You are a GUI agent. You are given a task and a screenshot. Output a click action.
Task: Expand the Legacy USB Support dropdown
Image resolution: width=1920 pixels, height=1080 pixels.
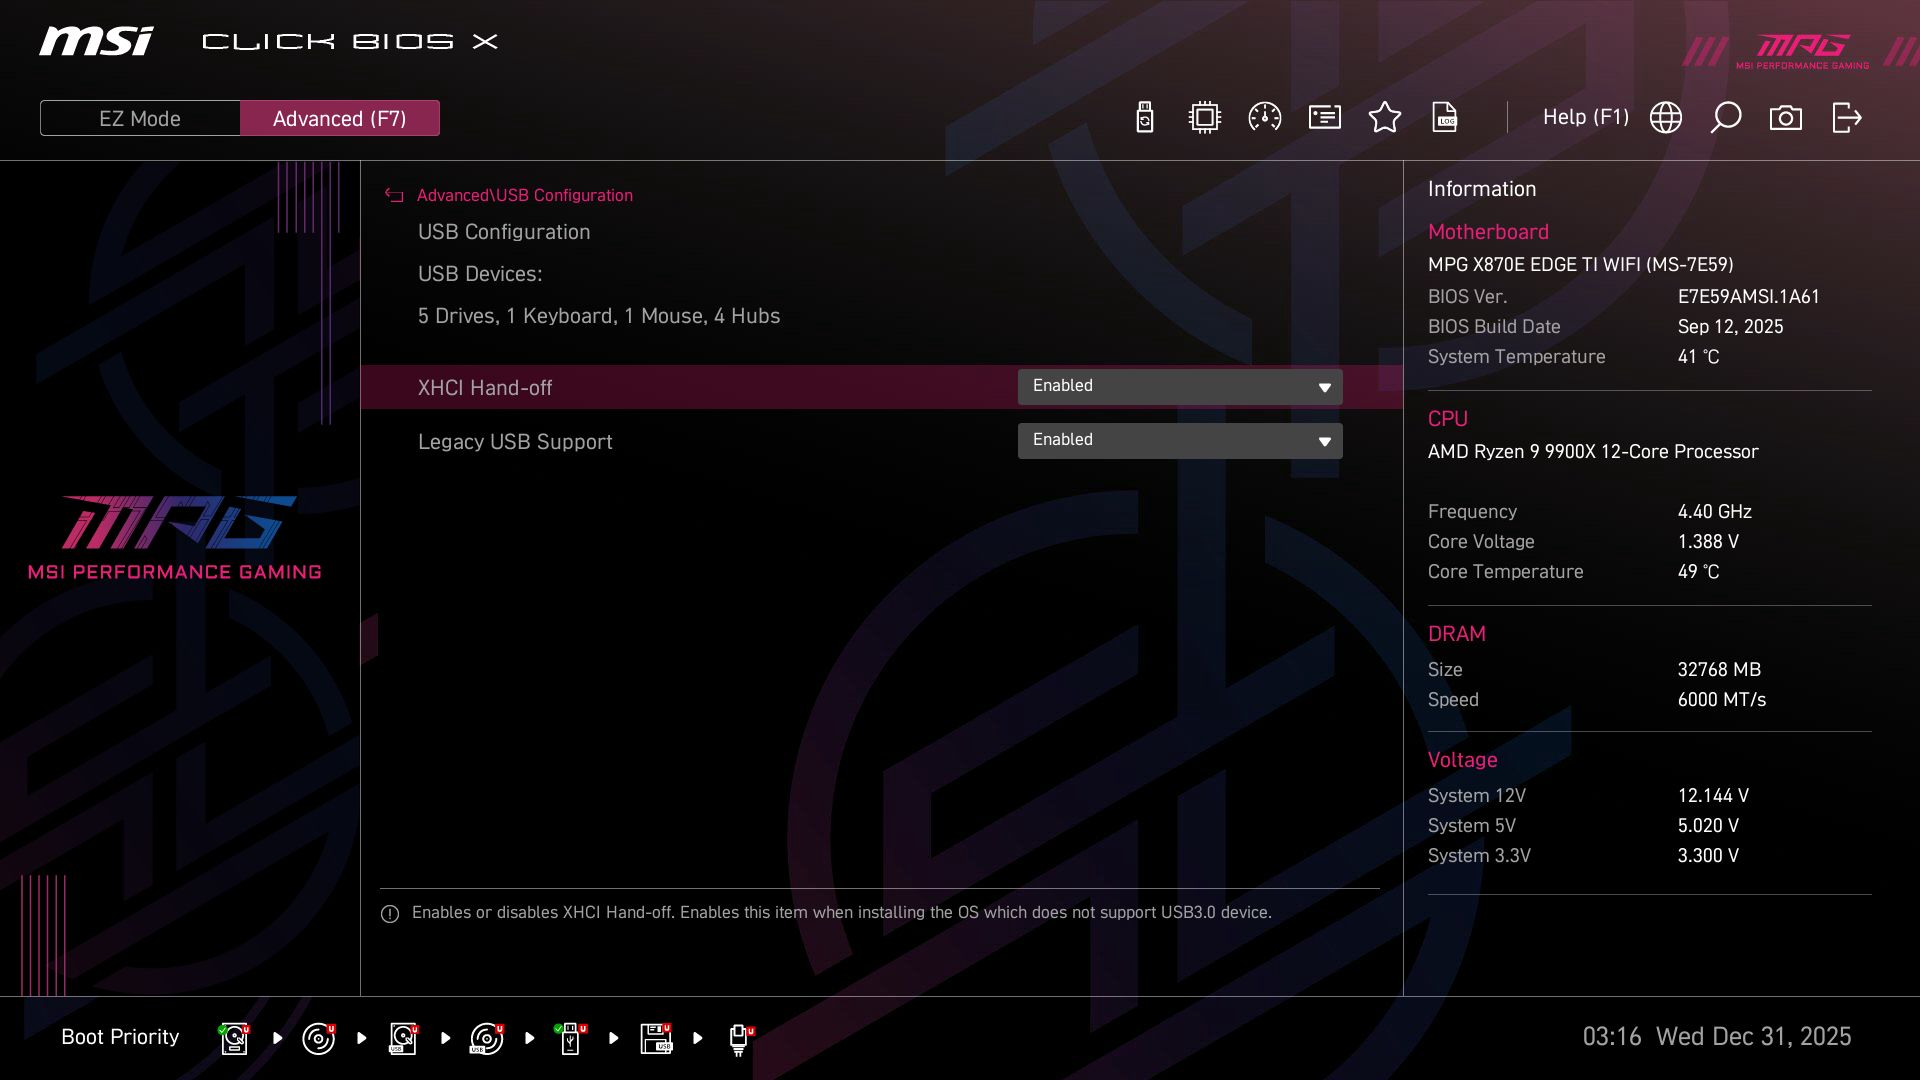click(1322, 440)
